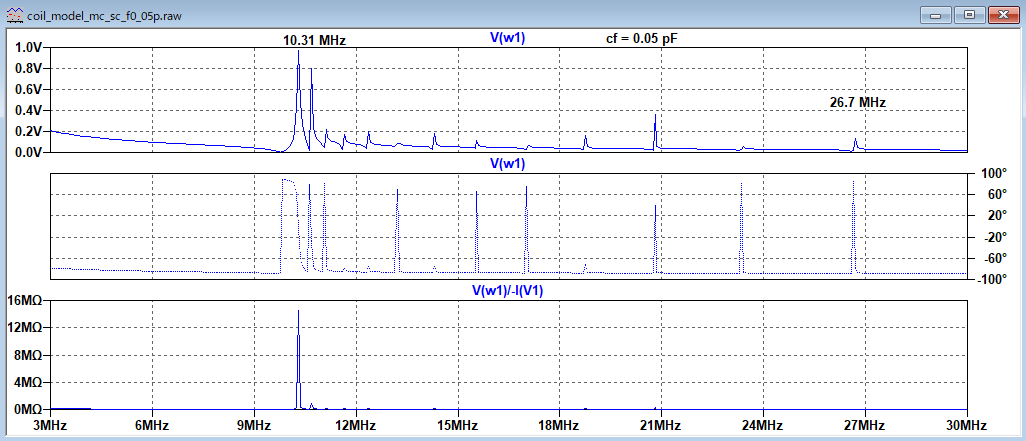Click the 0.8V voltage axis label
Image resolution: width=1026 pixels, height=441 pixels.
[28, 69]
